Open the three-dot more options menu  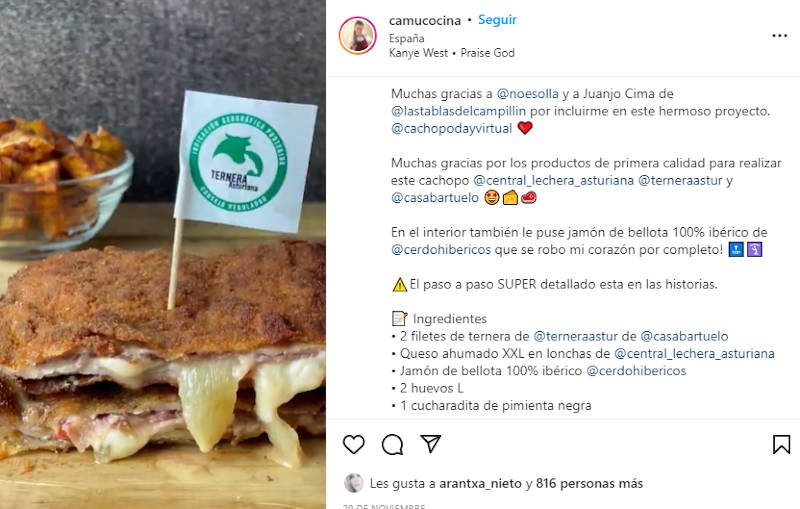[x=780, y=36]
